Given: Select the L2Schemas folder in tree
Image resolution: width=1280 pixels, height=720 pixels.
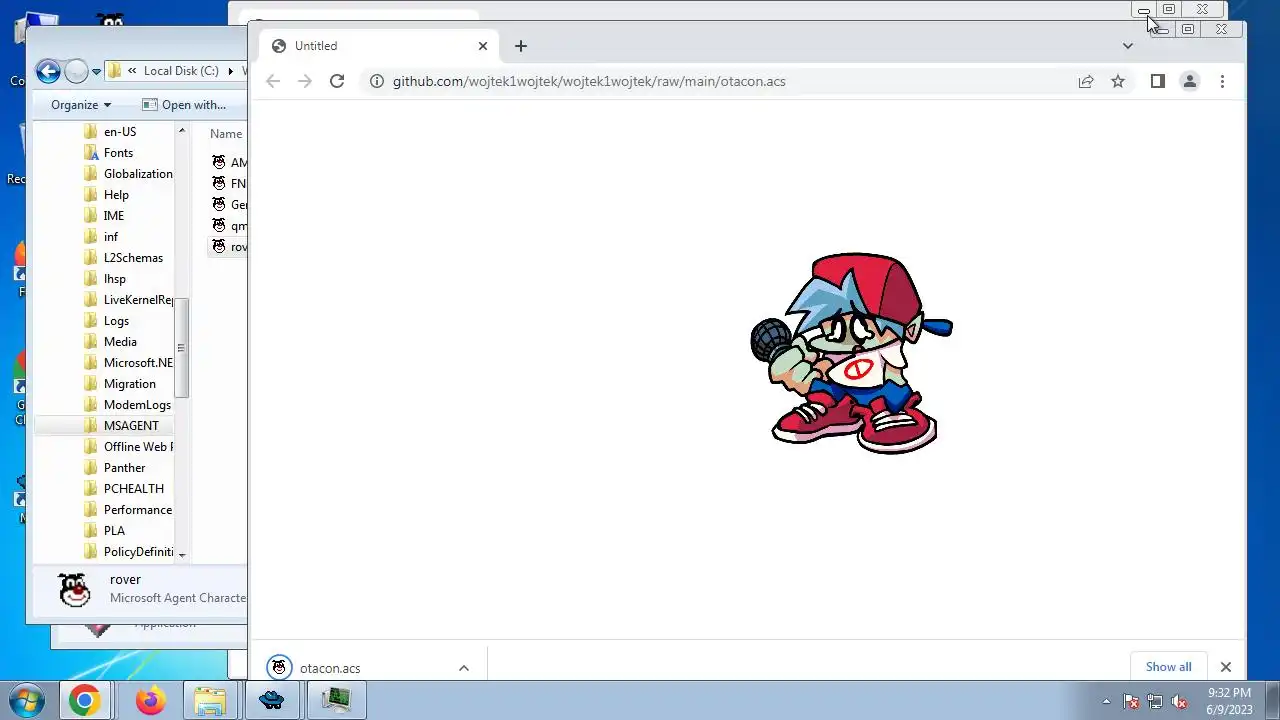Looking at the screenshot, I should point(133,257).
